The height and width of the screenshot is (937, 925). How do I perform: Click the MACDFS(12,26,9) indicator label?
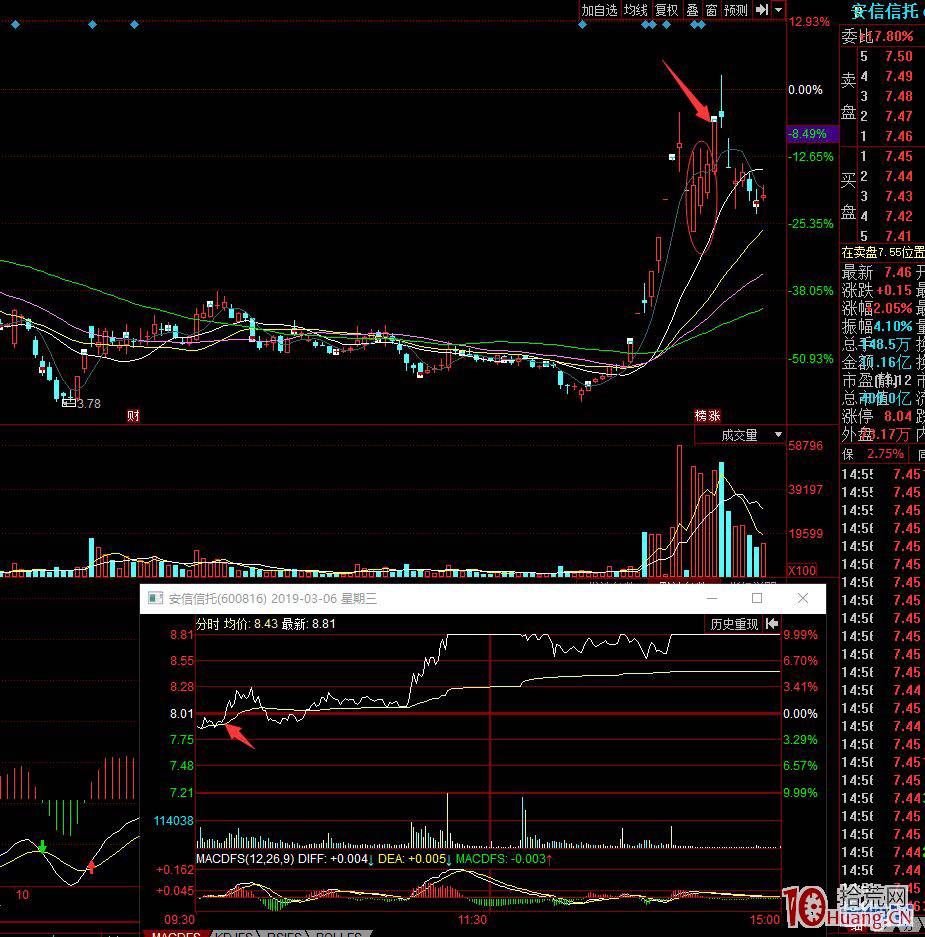point(245,859)
